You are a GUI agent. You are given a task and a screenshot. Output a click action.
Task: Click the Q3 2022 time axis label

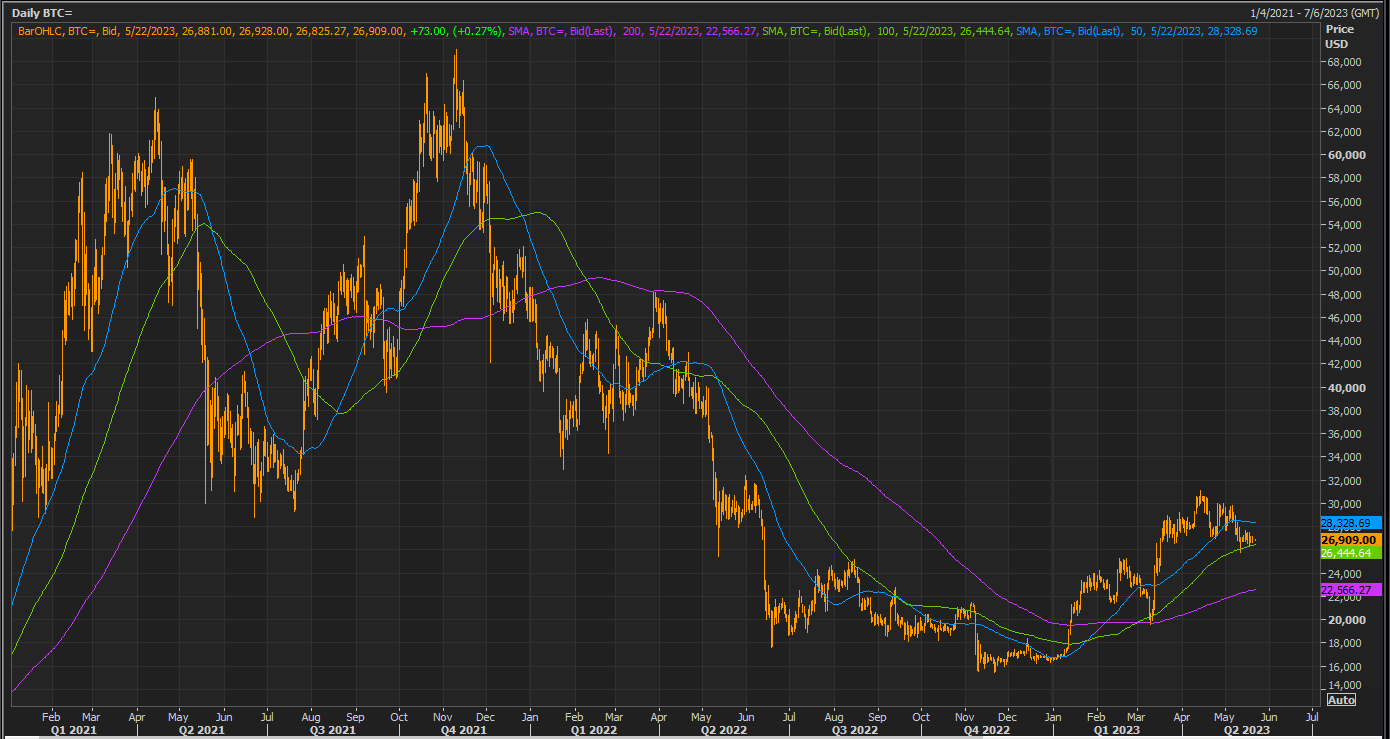tap(855, 730)
